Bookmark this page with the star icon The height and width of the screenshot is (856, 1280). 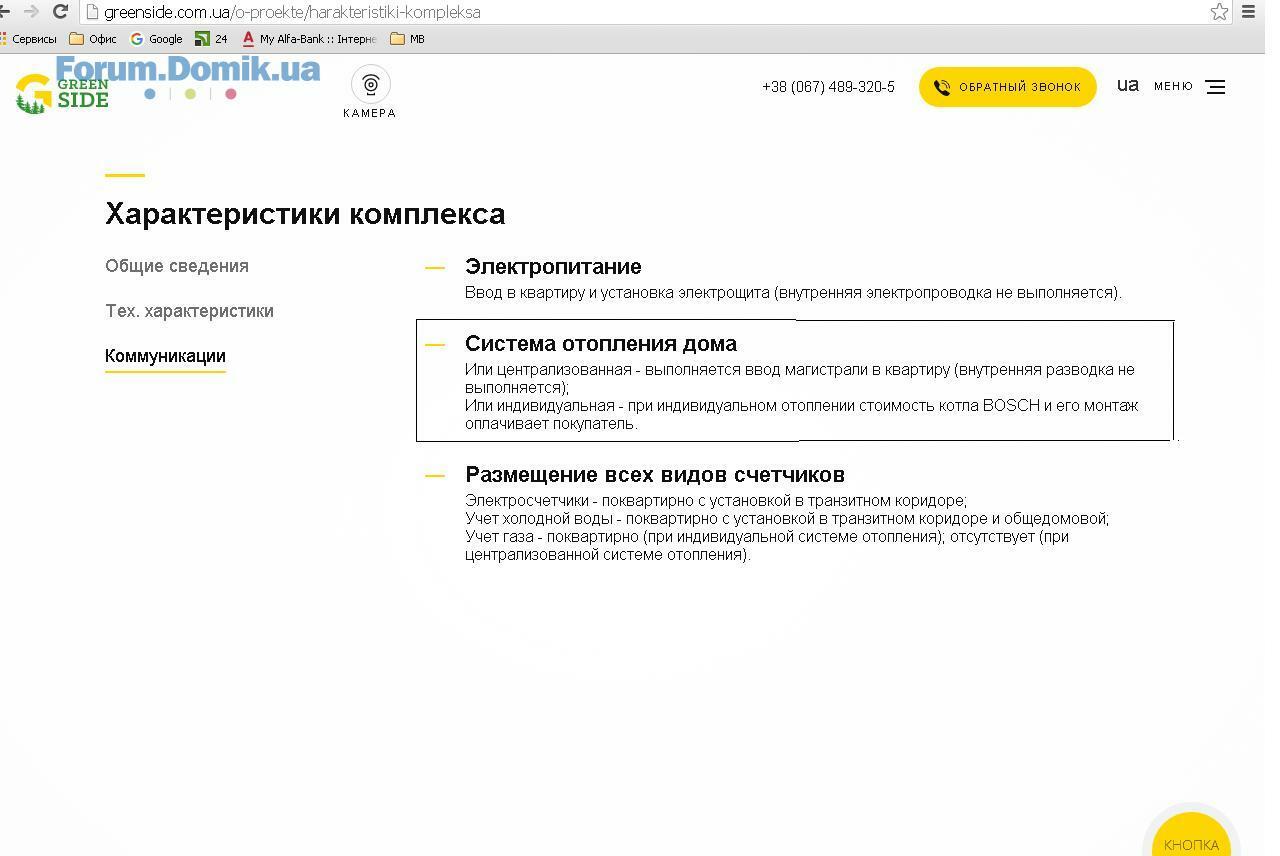coord(1219,12)
